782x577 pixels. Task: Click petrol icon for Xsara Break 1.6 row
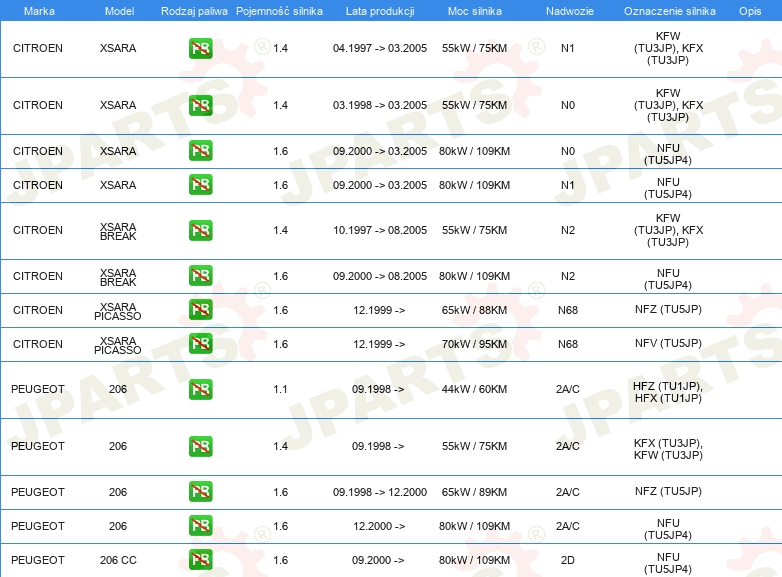point(200,276)
